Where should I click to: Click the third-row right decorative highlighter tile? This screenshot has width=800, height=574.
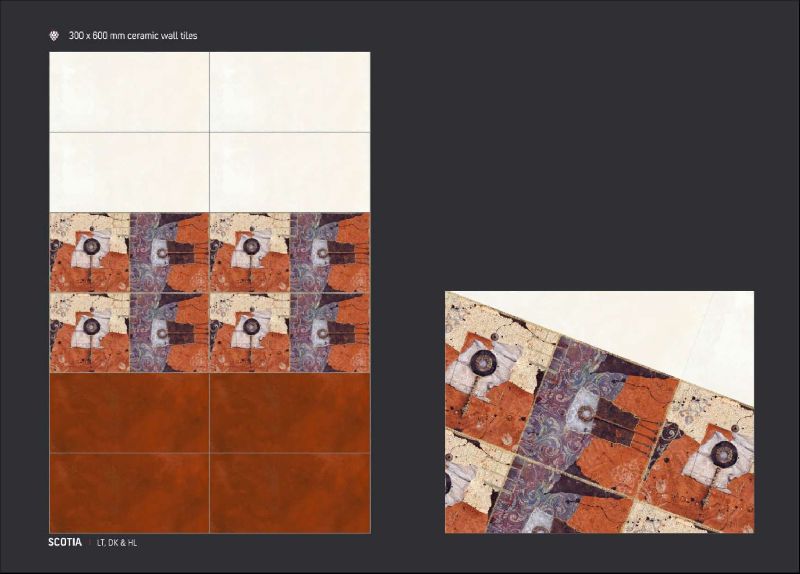coord(290,252)
